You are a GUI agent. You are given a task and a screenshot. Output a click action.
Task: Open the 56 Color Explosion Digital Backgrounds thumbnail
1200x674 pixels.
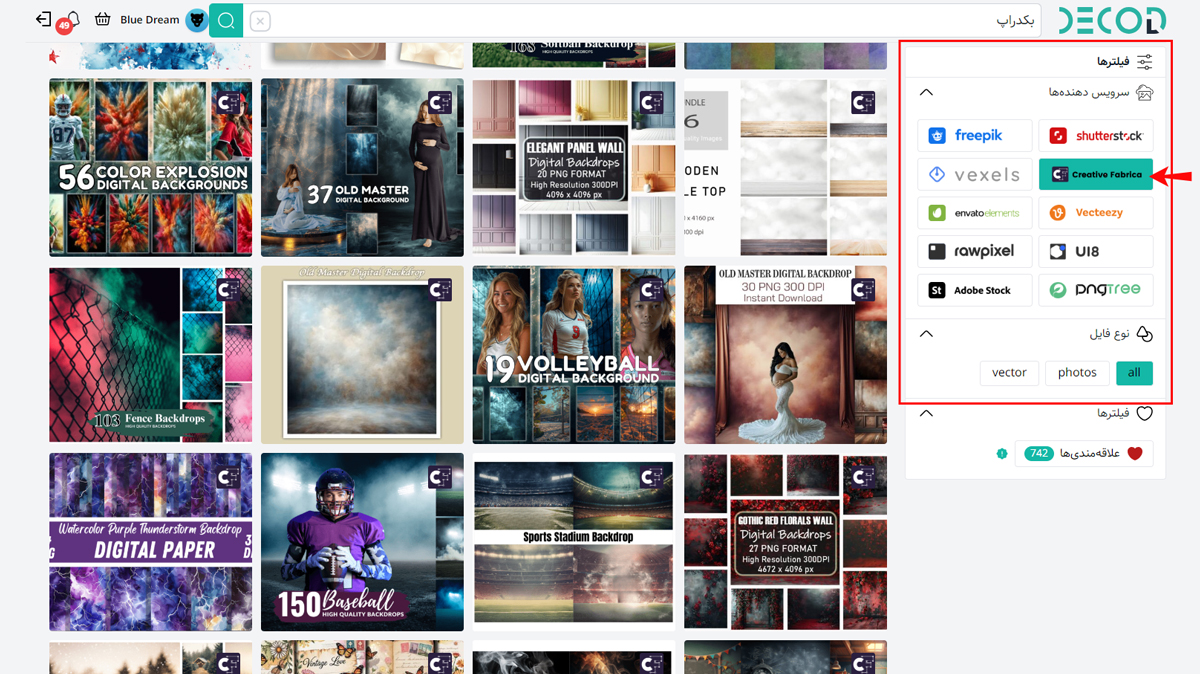pyautogui.click(x=150, y=168)
